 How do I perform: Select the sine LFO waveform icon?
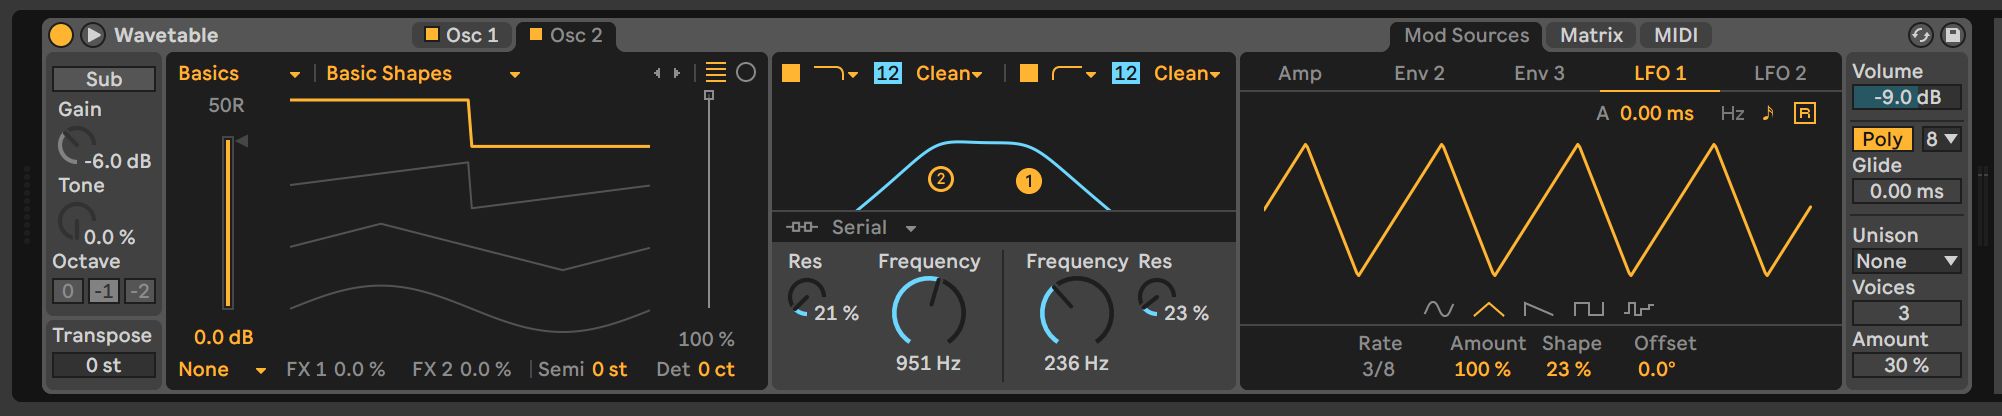[x=1438, y=309]
